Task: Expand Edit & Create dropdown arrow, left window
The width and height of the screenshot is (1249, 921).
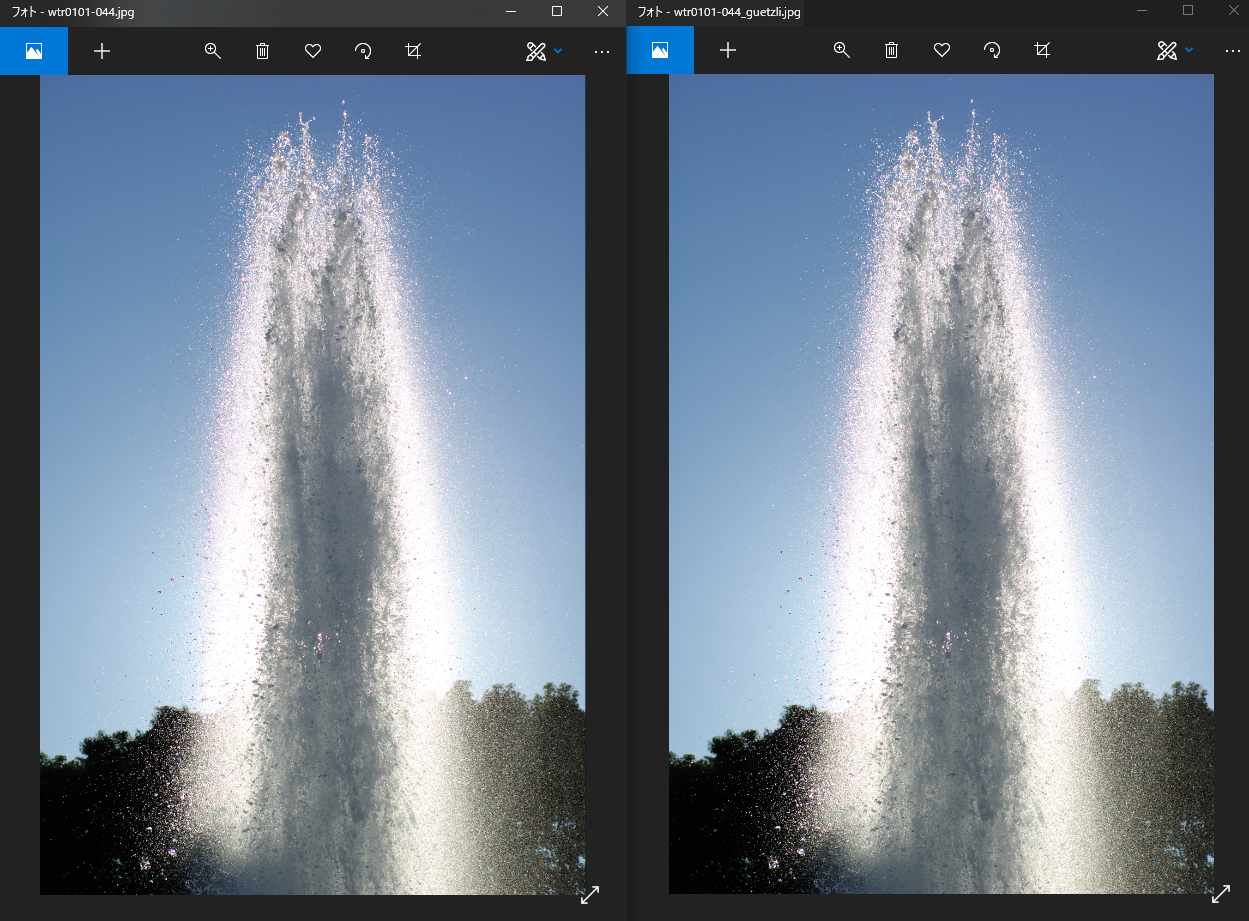Action: click(558, 51)
